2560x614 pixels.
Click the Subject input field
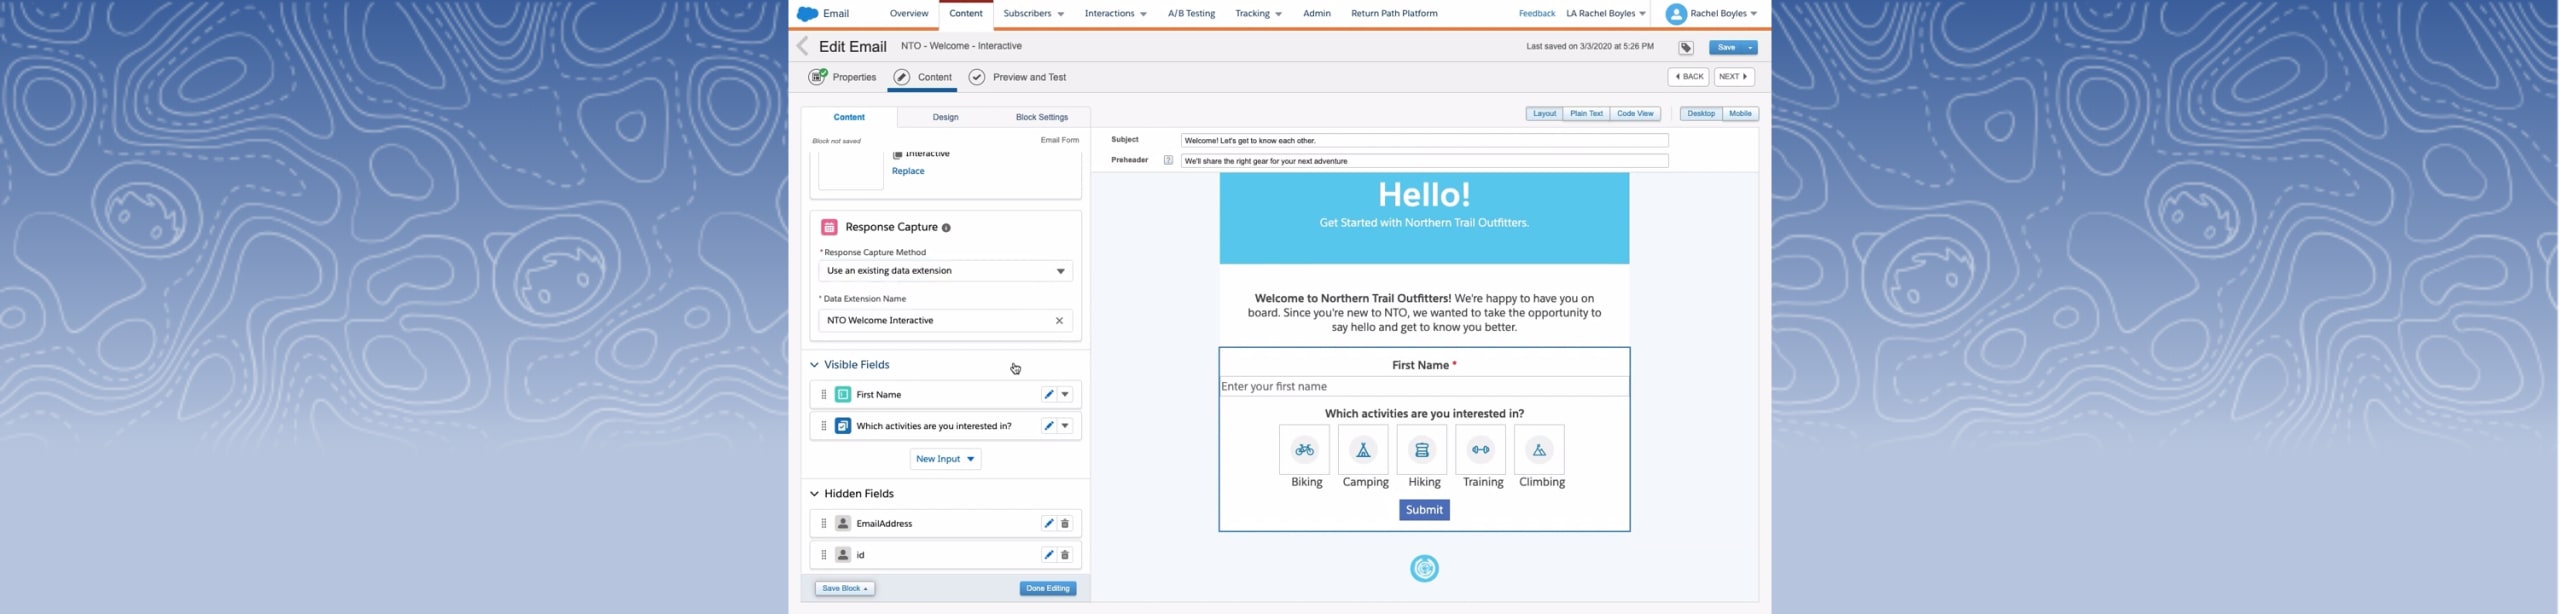[1424, 141]
